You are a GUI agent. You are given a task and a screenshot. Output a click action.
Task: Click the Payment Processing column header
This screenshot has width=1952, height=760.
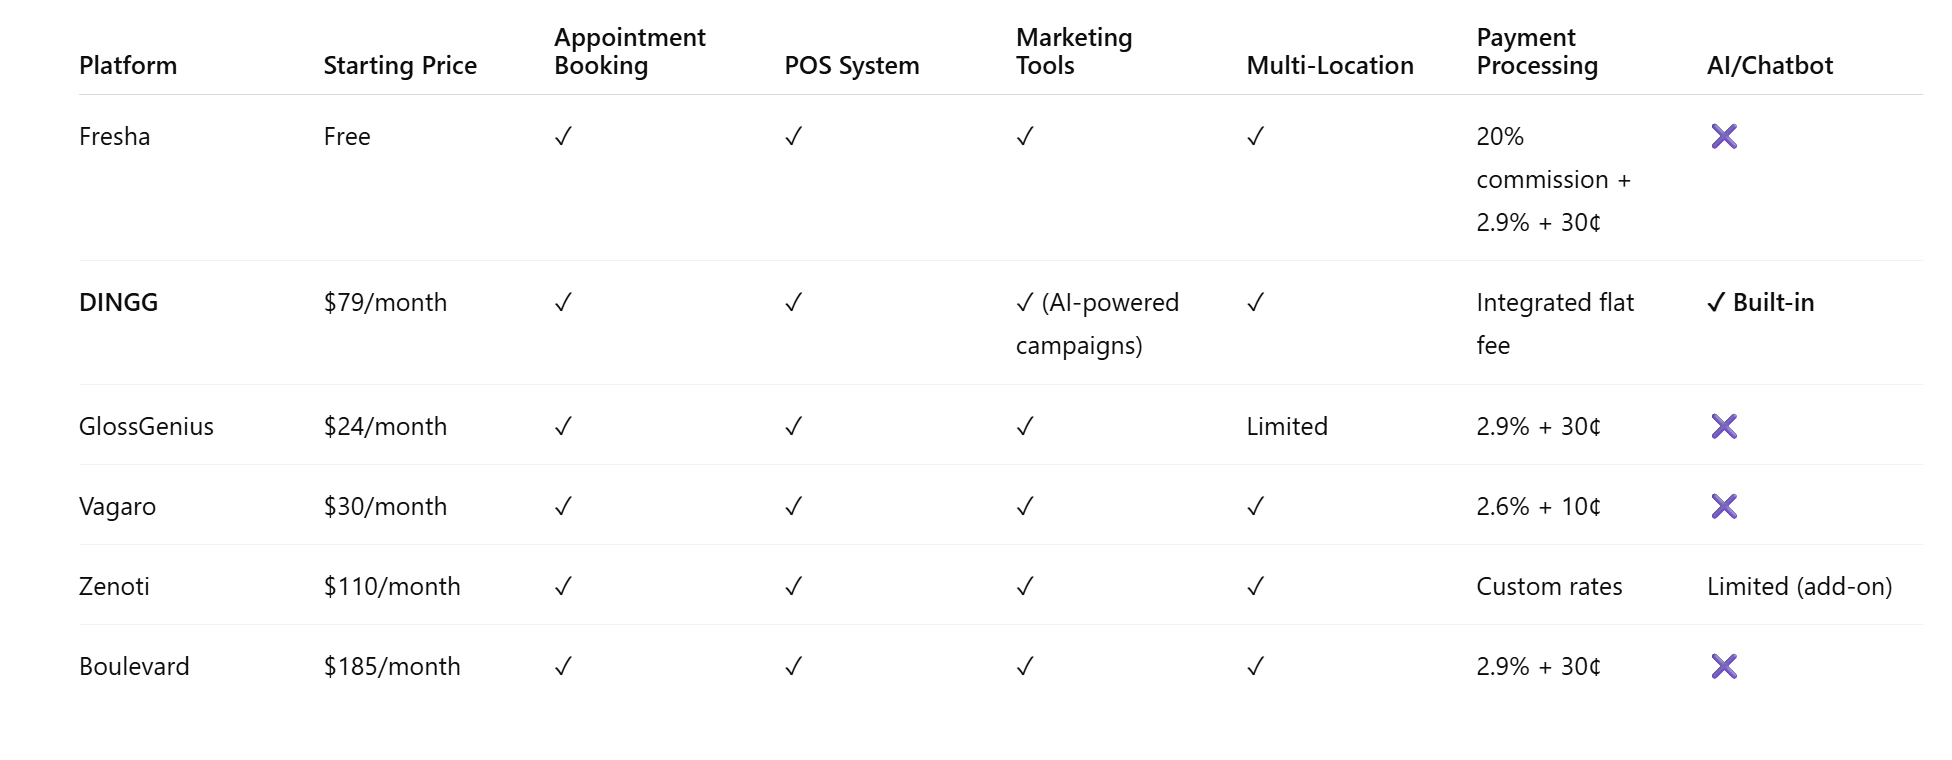(1537, 52)
